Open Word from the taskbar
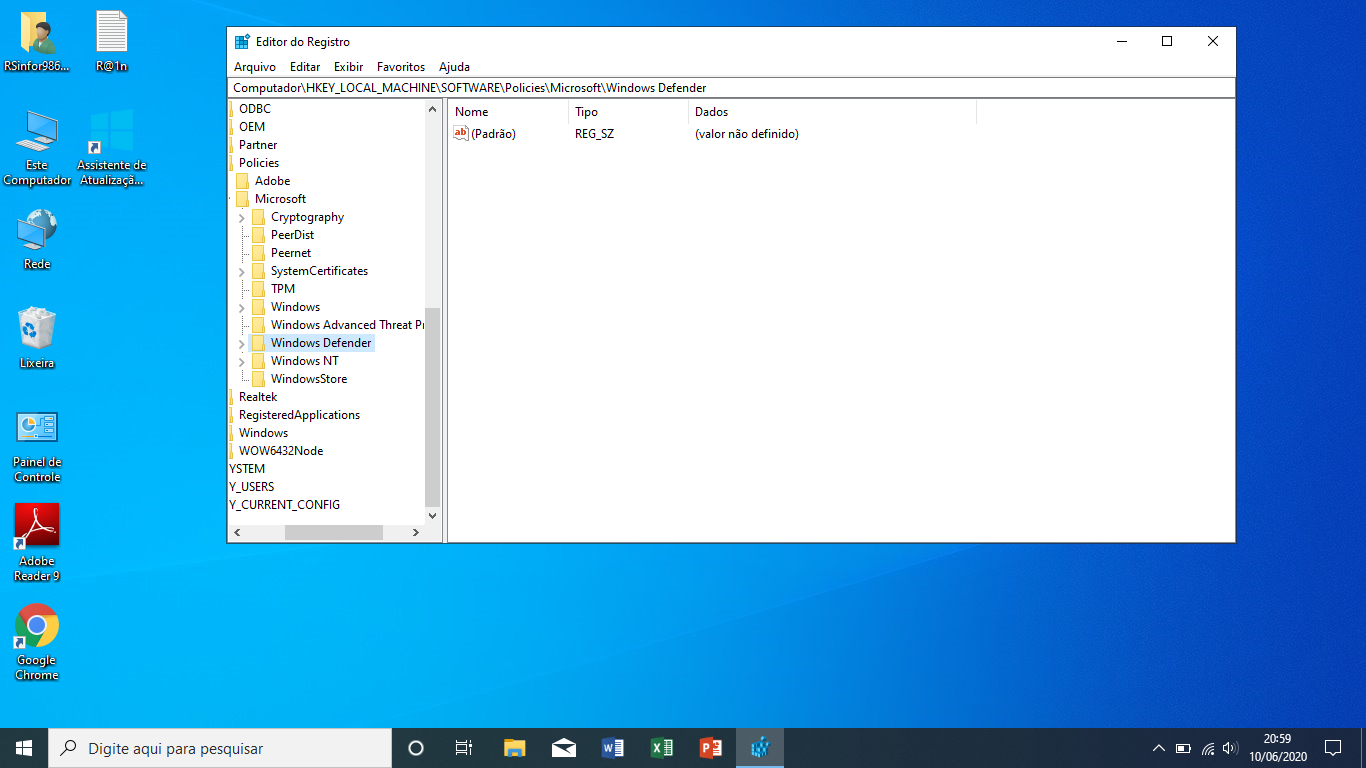Image resolution: width=1366 pixels, height=768 pixels. 613,748
